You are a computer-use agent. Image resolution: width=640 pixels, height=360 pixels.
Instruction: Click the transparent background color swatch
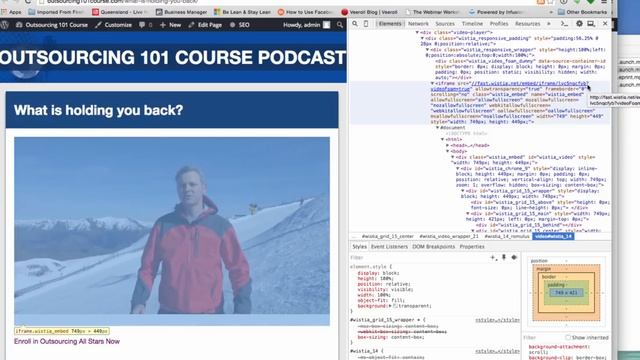coord(395,306)
